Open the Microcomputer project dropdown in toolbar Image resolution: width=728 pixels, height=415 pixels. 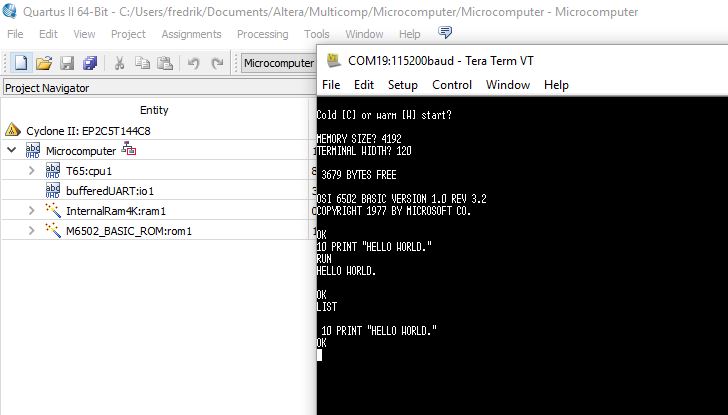(279, 63)
